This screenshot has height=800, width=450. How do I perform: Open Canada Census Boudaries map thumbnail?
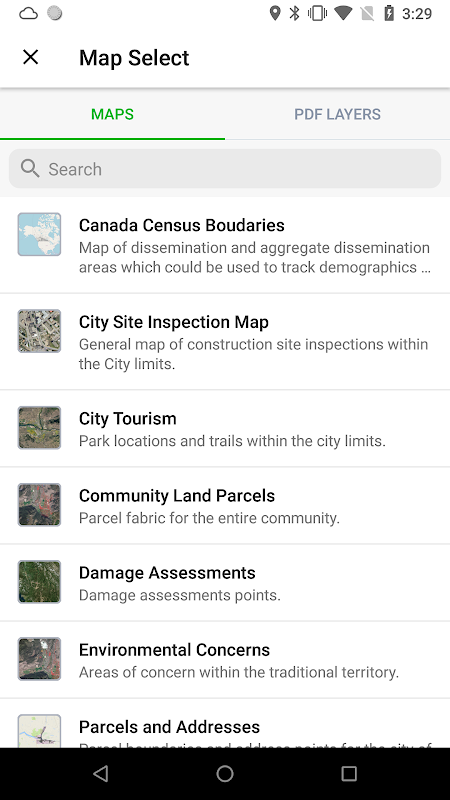click(39, 234)
